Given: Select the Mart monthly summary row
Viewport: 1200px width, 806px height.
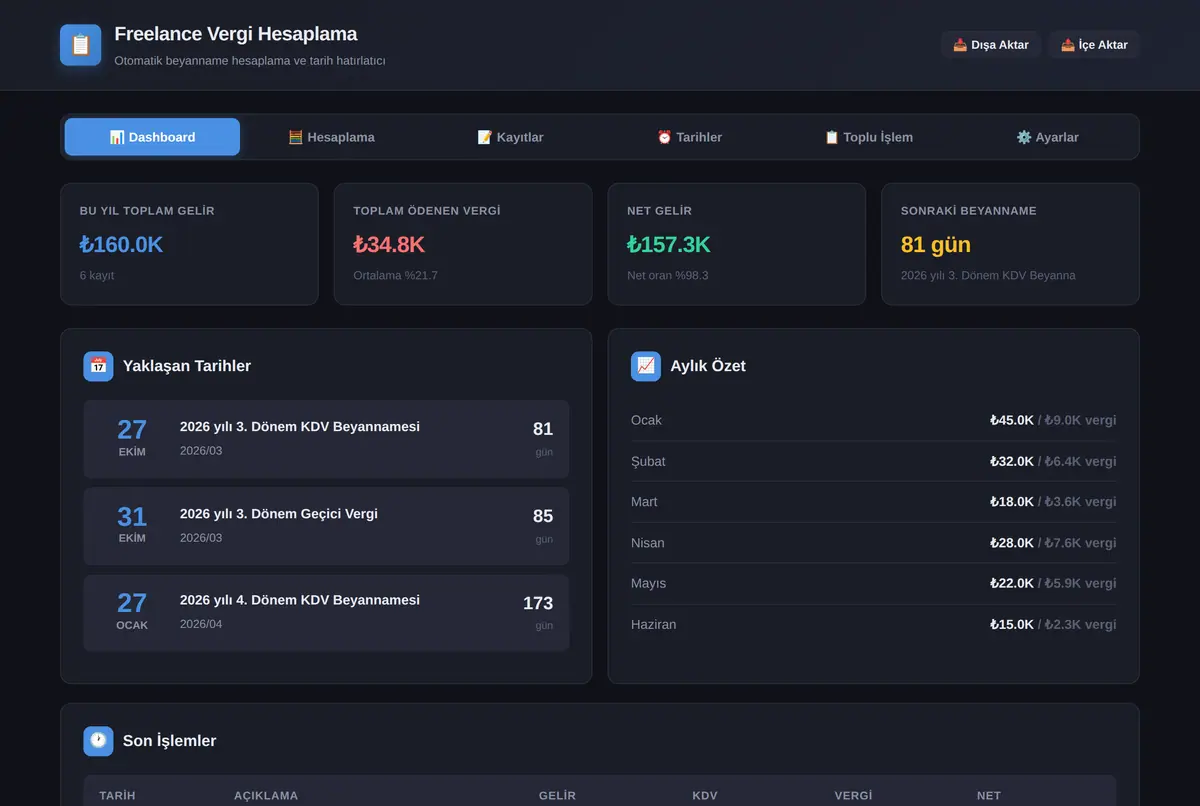Looking at the screenshot, I should pos(874,502).
